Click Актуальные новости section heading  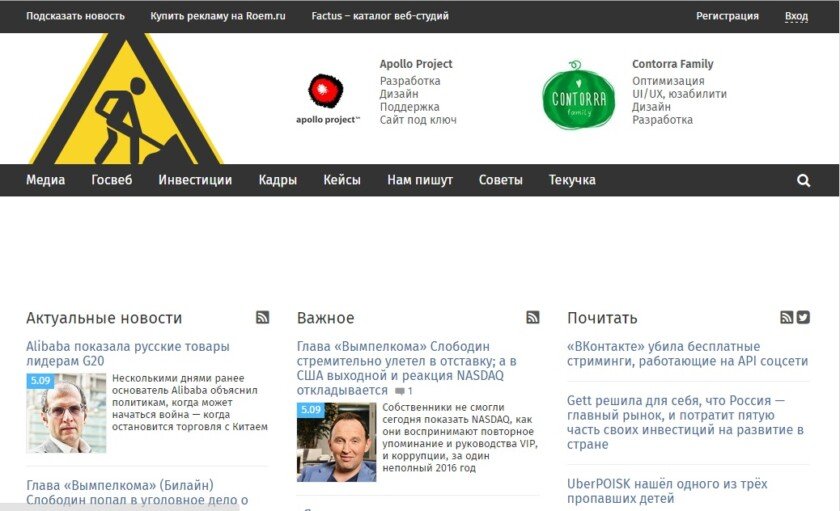click(104, 318)
